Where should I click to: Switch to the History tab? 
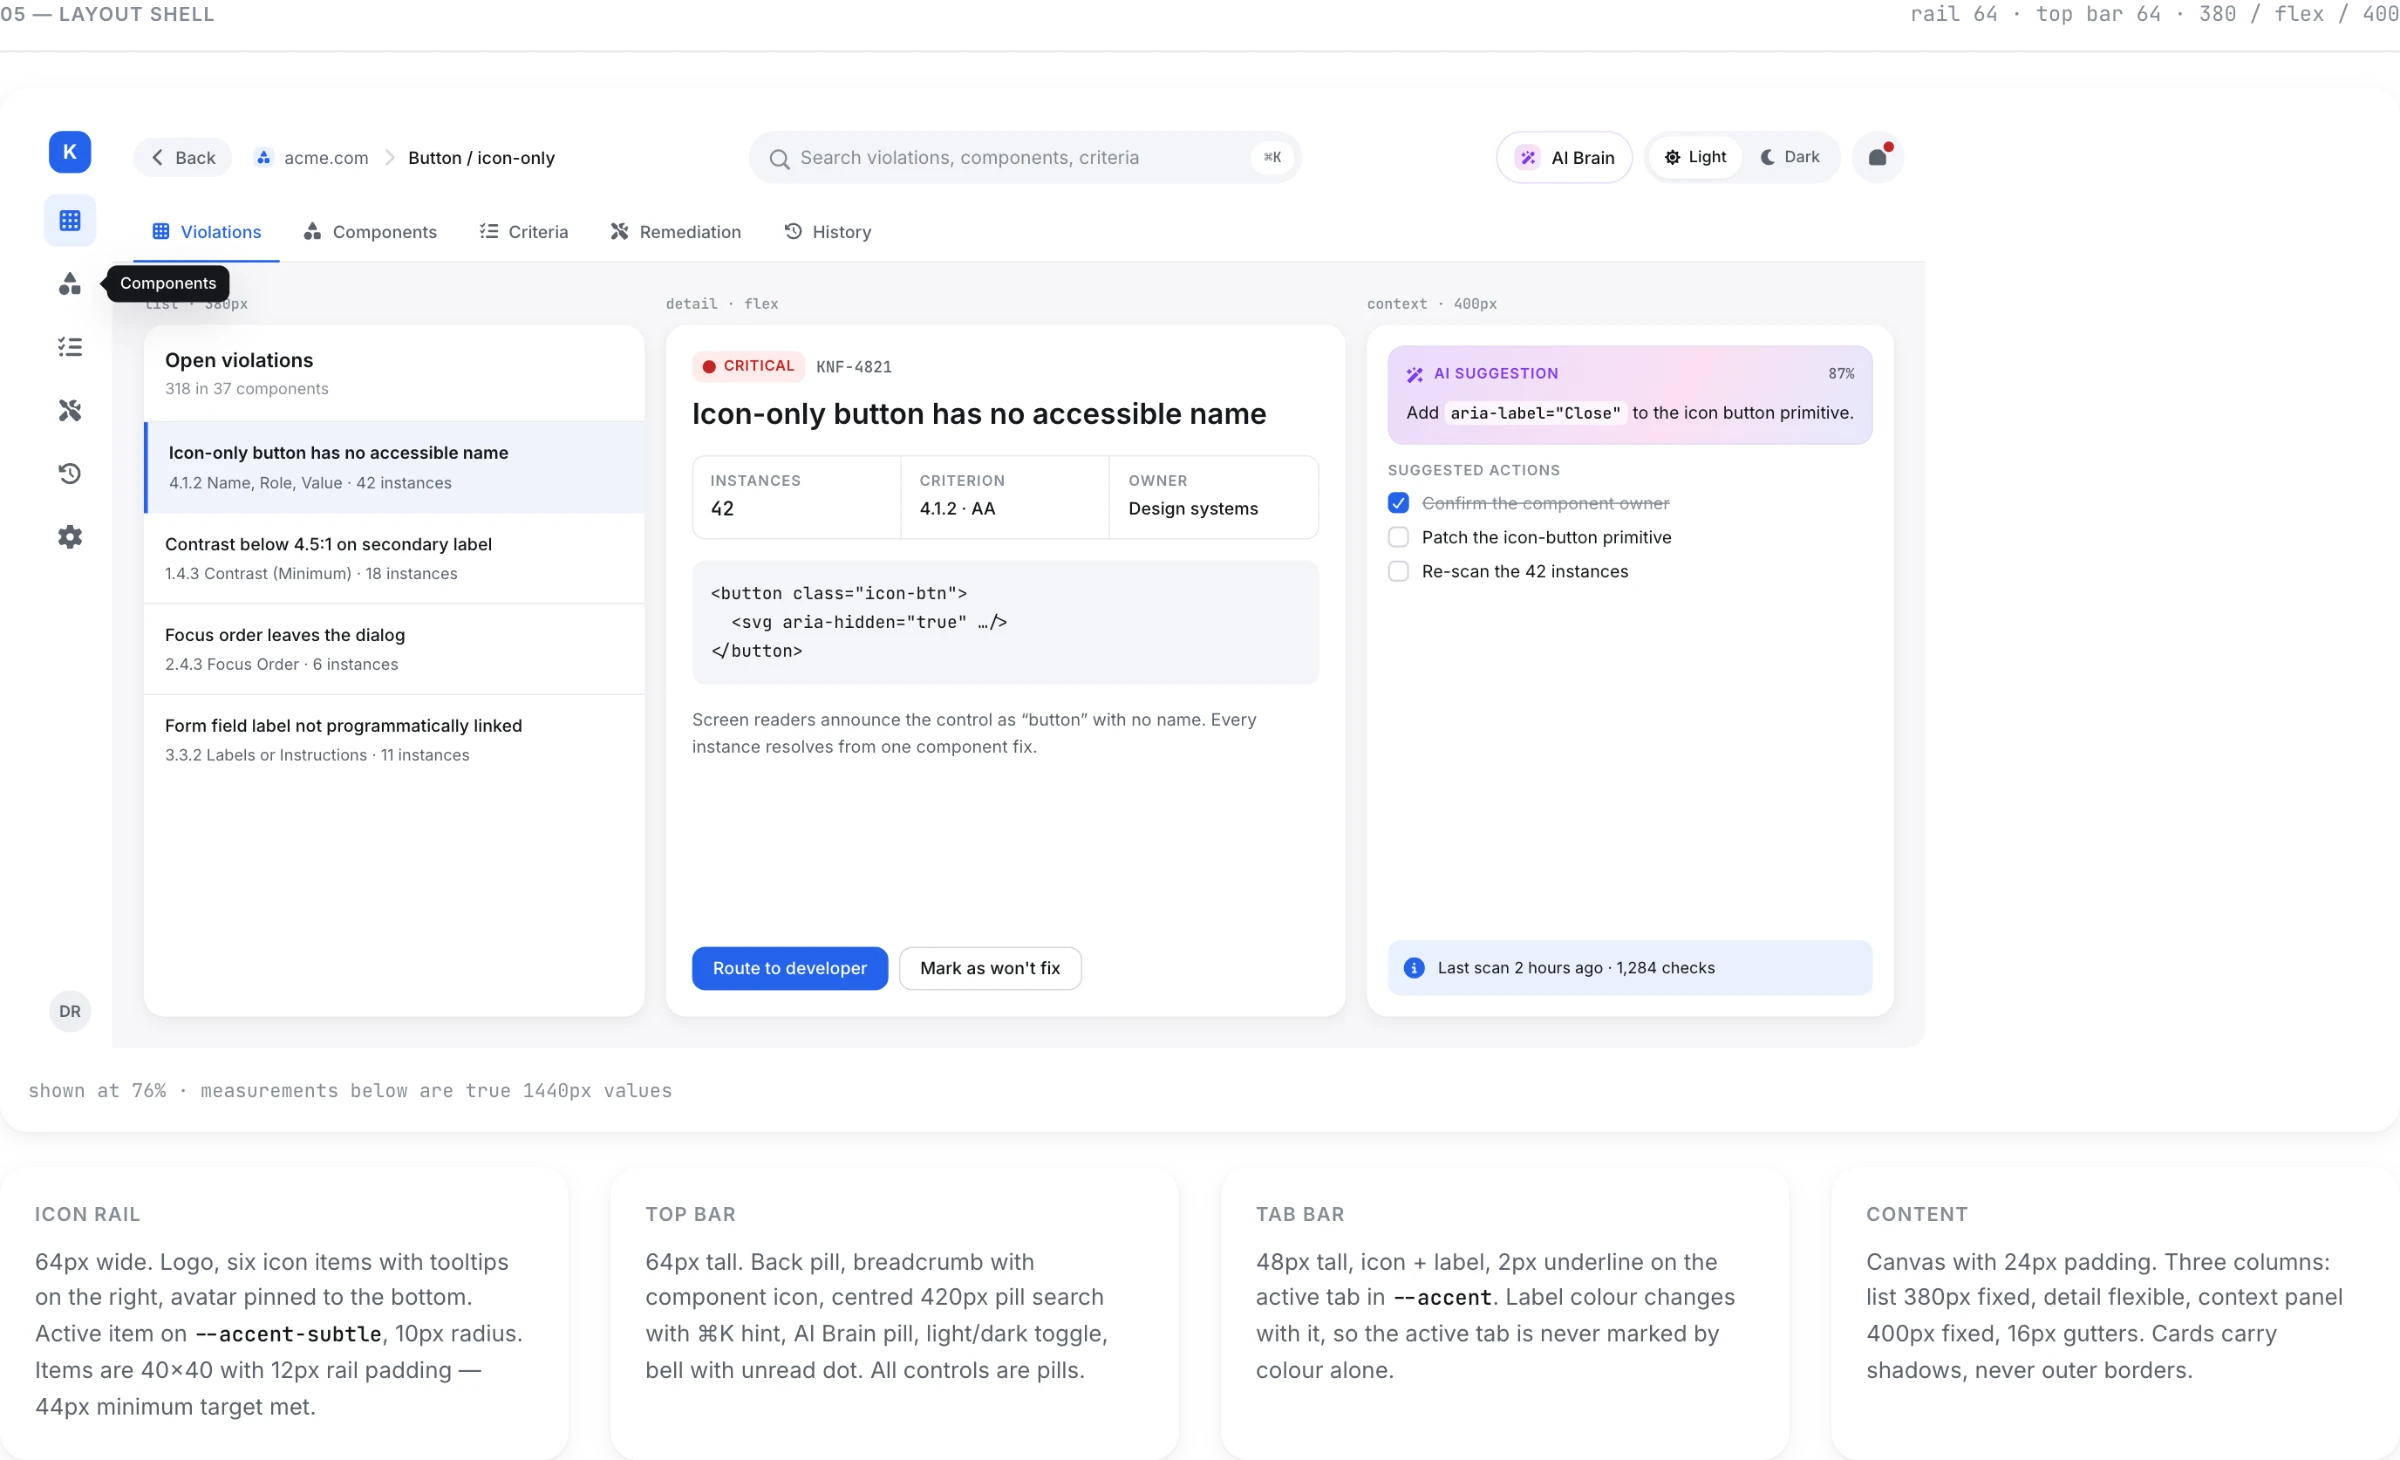[x=828, y=232]
